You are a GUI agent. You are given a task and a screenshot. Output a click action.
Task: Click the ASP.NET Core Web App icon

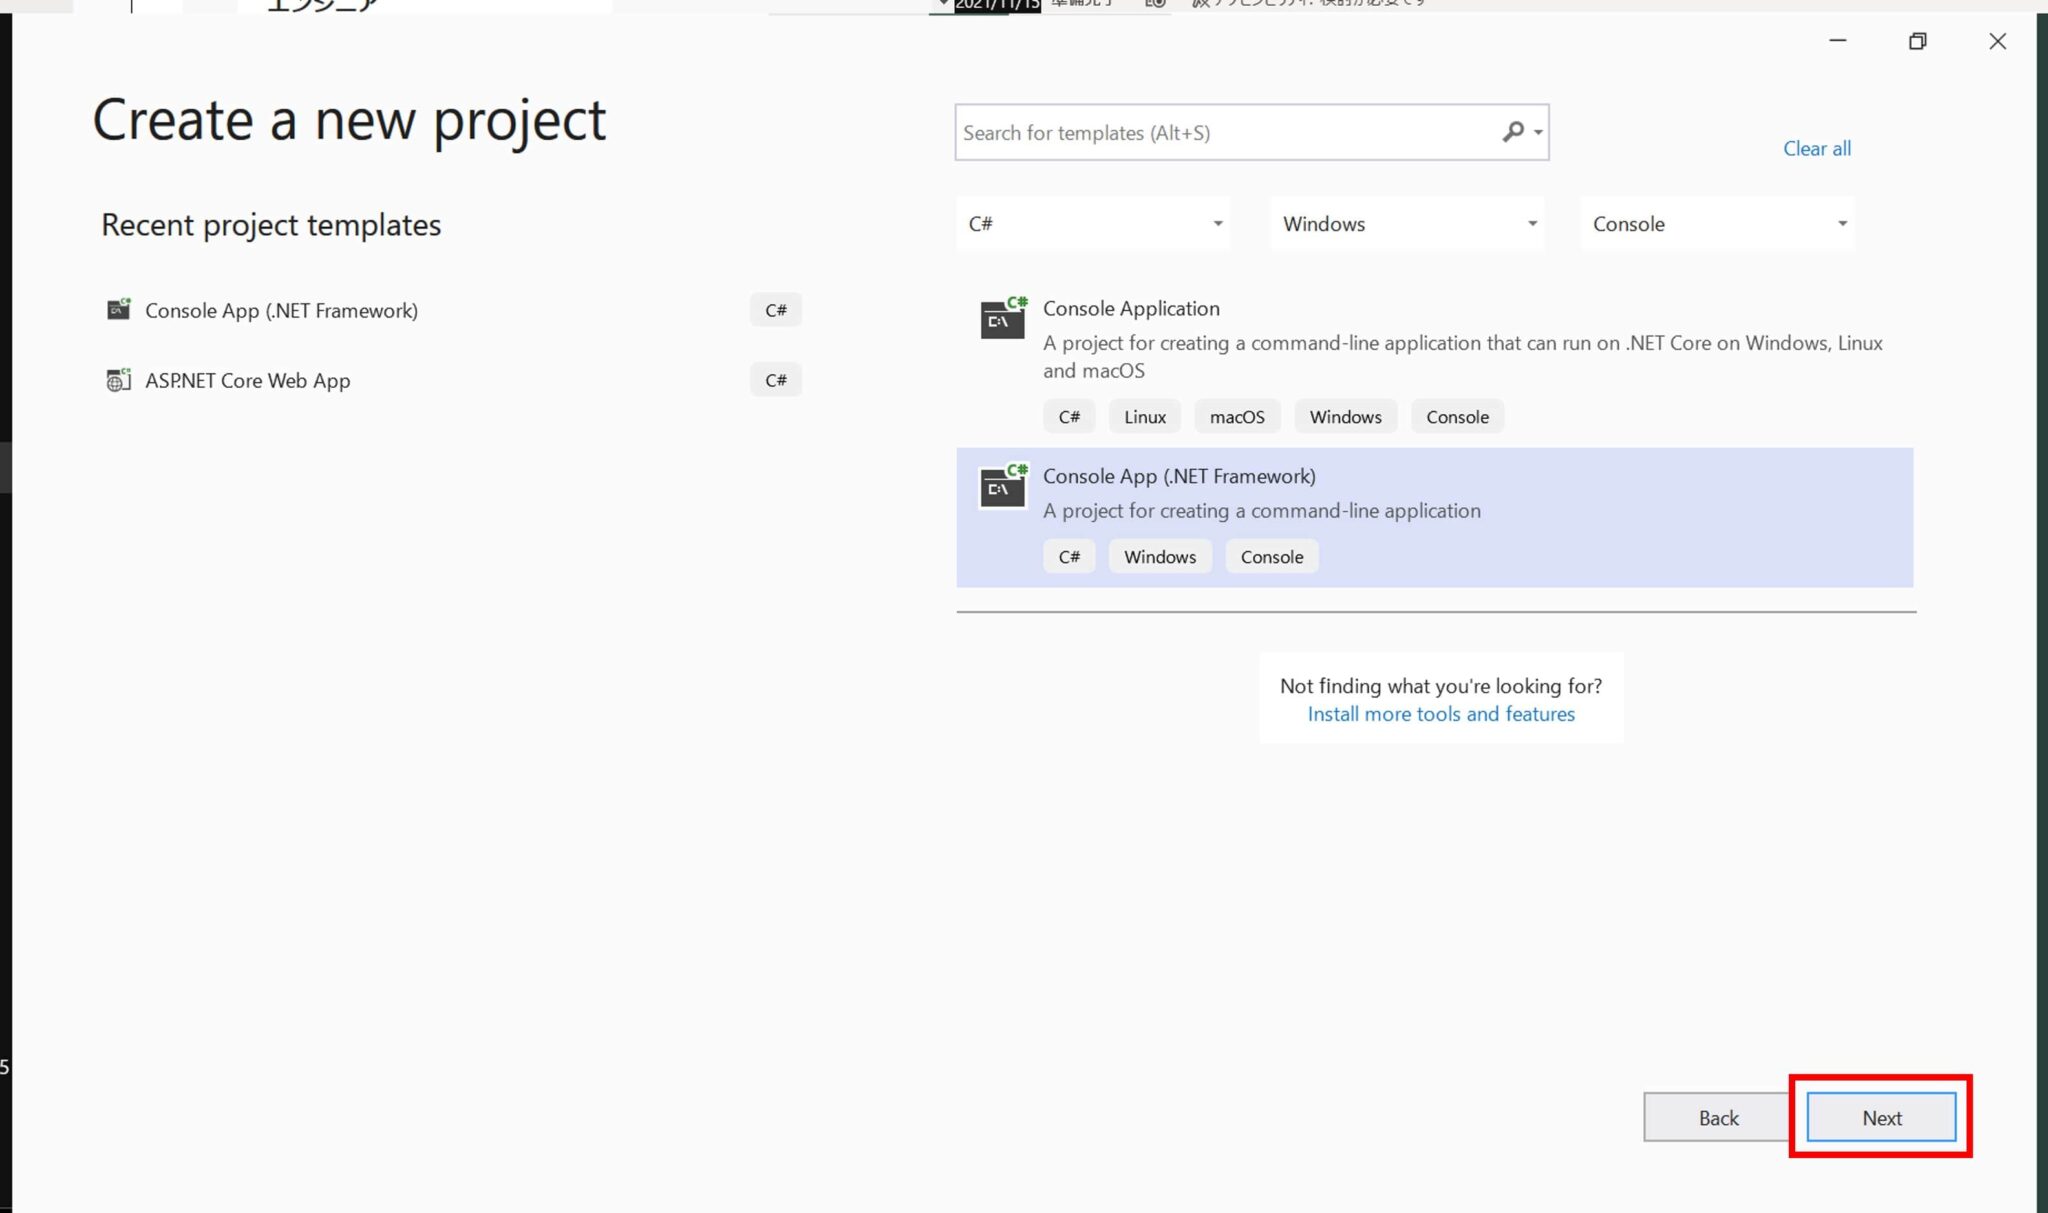pos(119,380)
